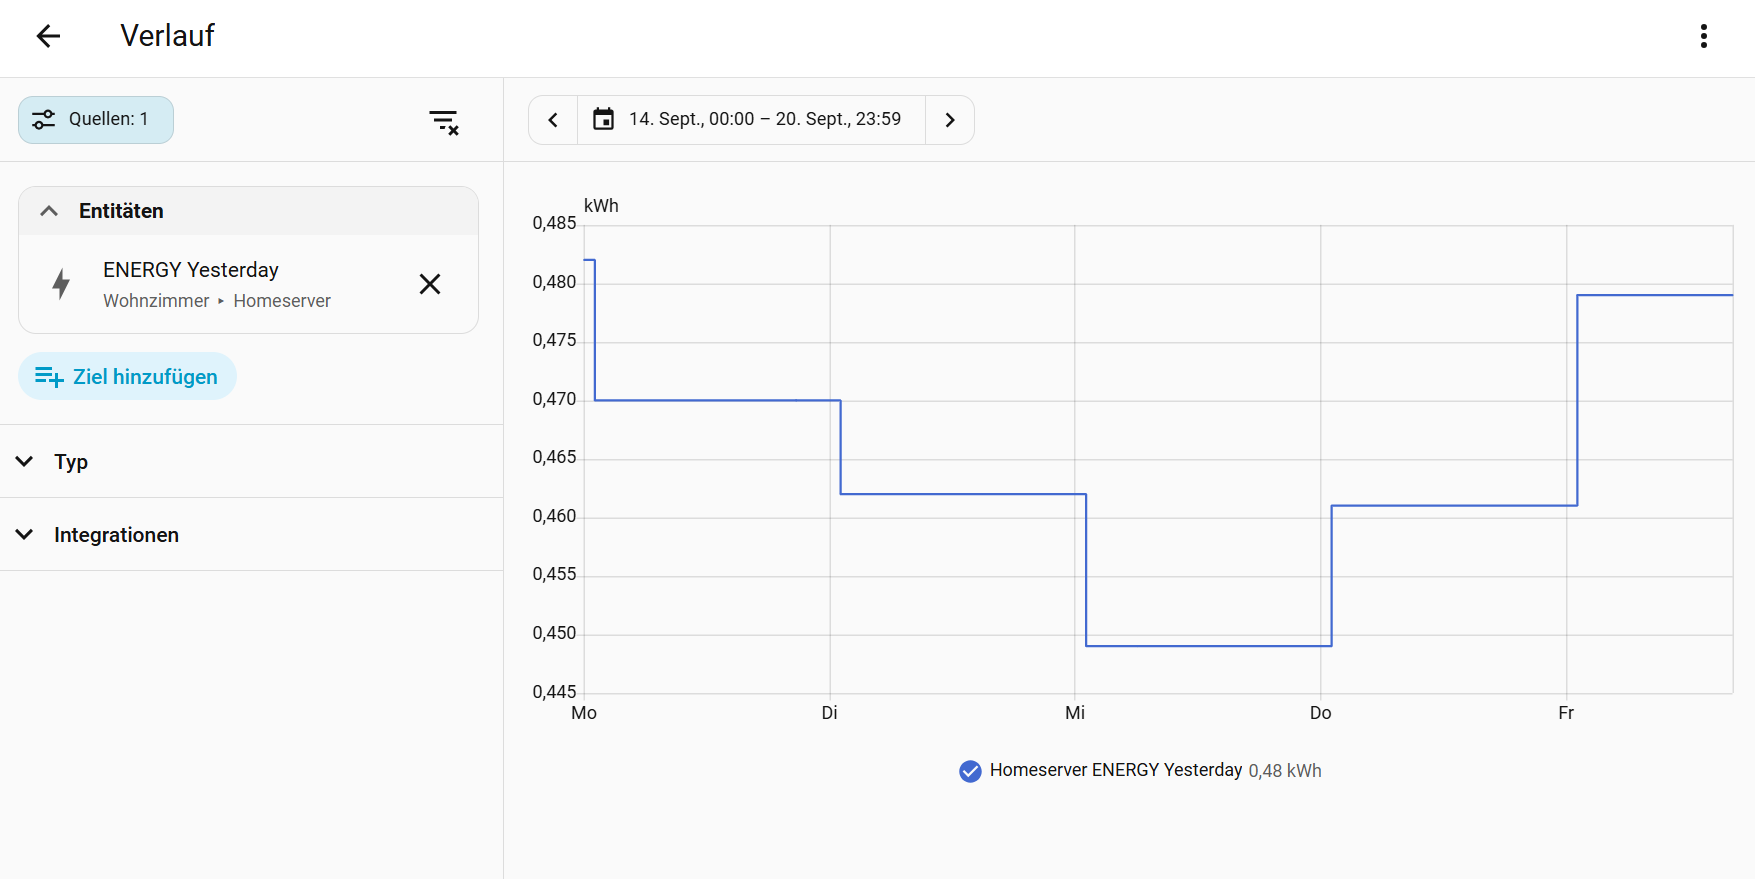Go to previous date range
Viewport: 1755px width, 879px height.
(553, 120)
